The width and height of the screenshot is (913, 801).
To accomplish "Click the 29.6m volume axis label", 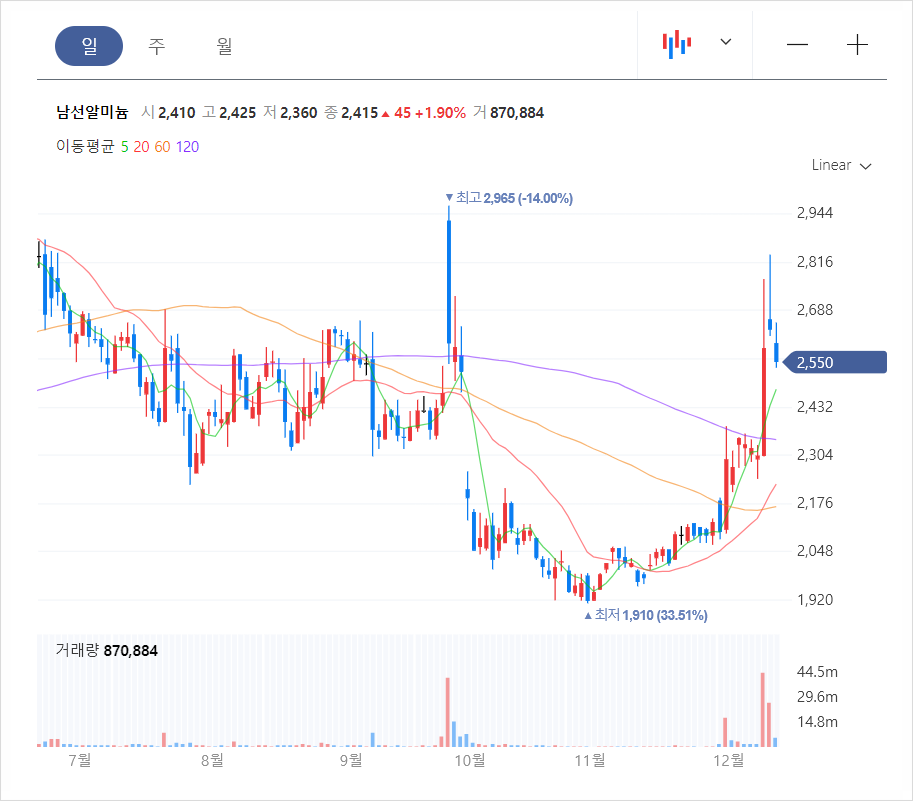I will click(818, 697).
